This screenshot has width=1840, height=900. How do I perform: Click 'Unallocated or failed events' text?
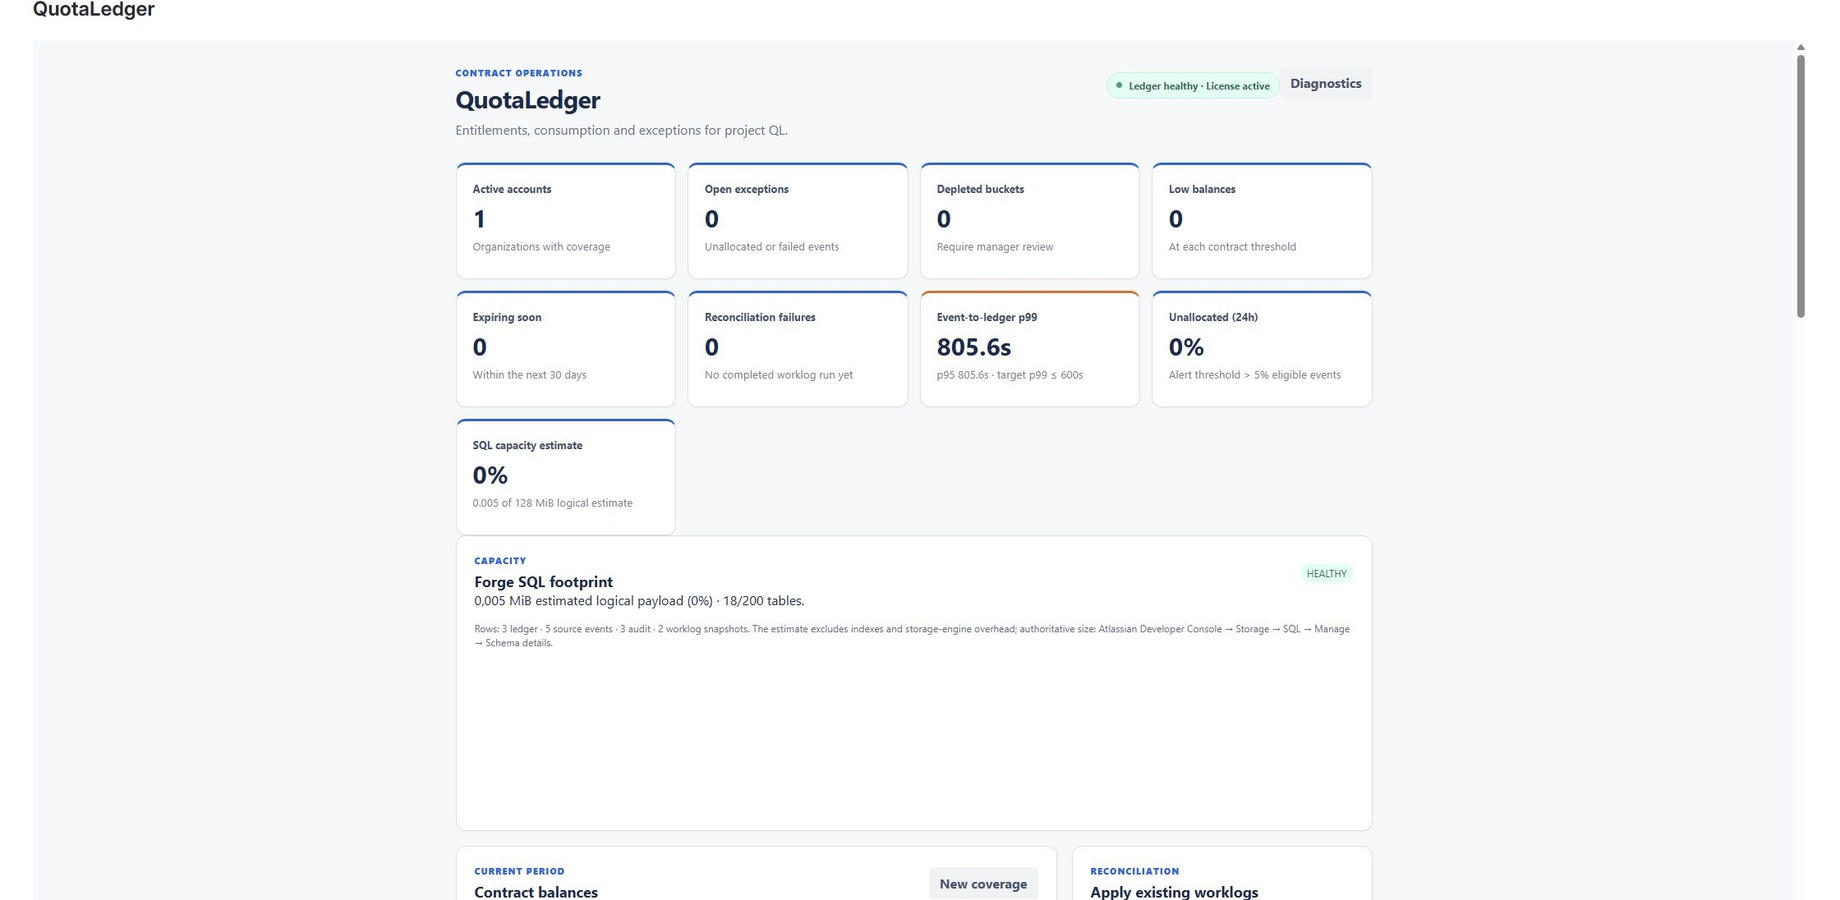(x=772, y=247)
